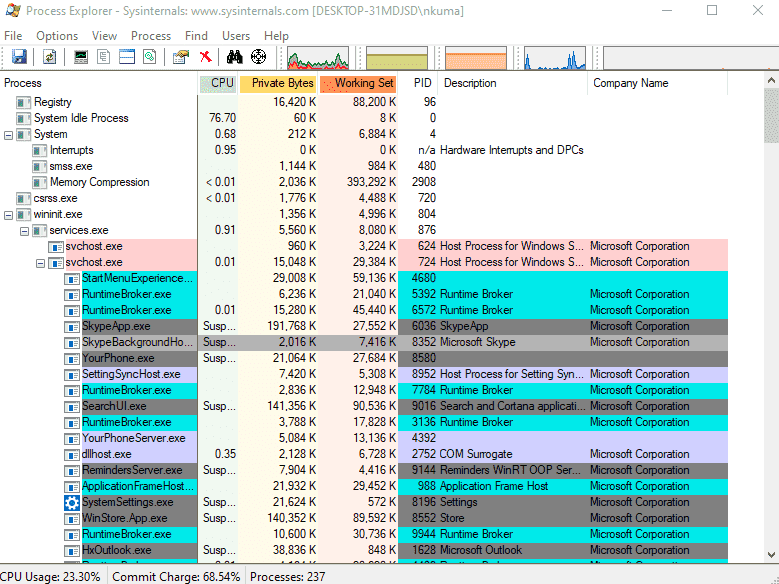This screenshot has width=779, height=584.
Task: Click the dllhost.exe process icon
Action: (x=72, y=455)
